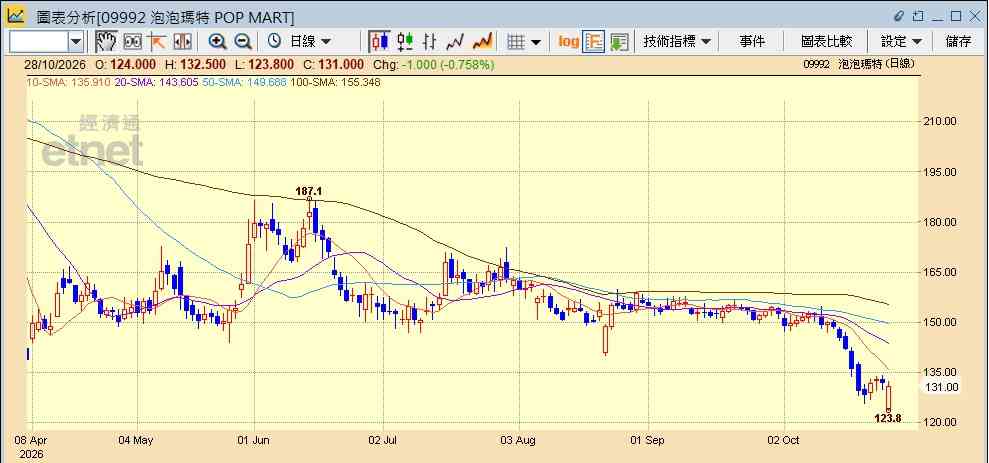Click the 210.00 axis label
989x463 pixels.
pos(940,121)
